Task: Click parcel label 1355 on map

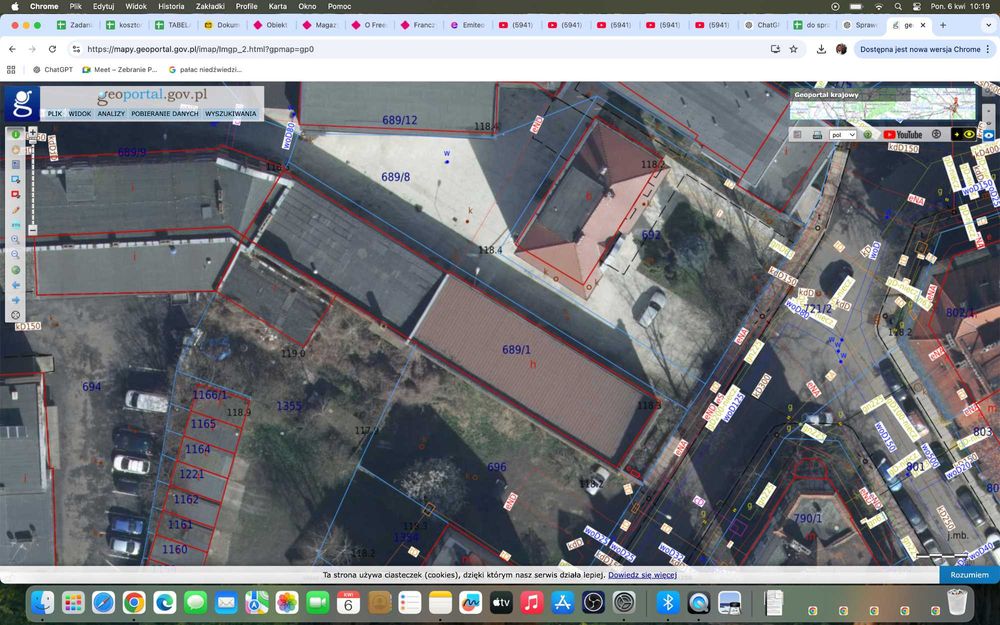Action: (x=289, y=406)
